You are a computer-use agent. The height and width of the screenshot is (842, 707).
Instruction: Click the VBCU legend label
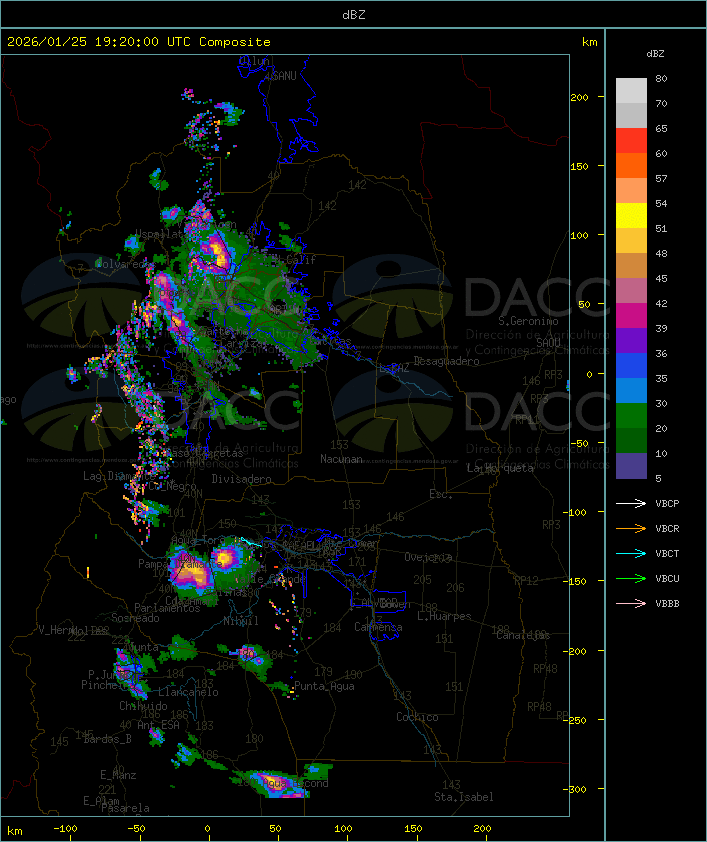[x=667, y=579]
